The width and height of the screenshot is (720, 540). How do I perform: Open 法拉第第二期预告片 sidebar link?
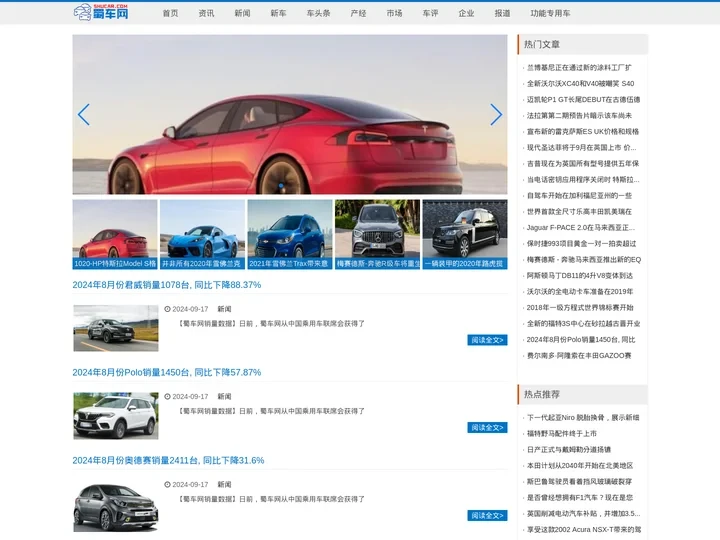click(x=579, y=116)
